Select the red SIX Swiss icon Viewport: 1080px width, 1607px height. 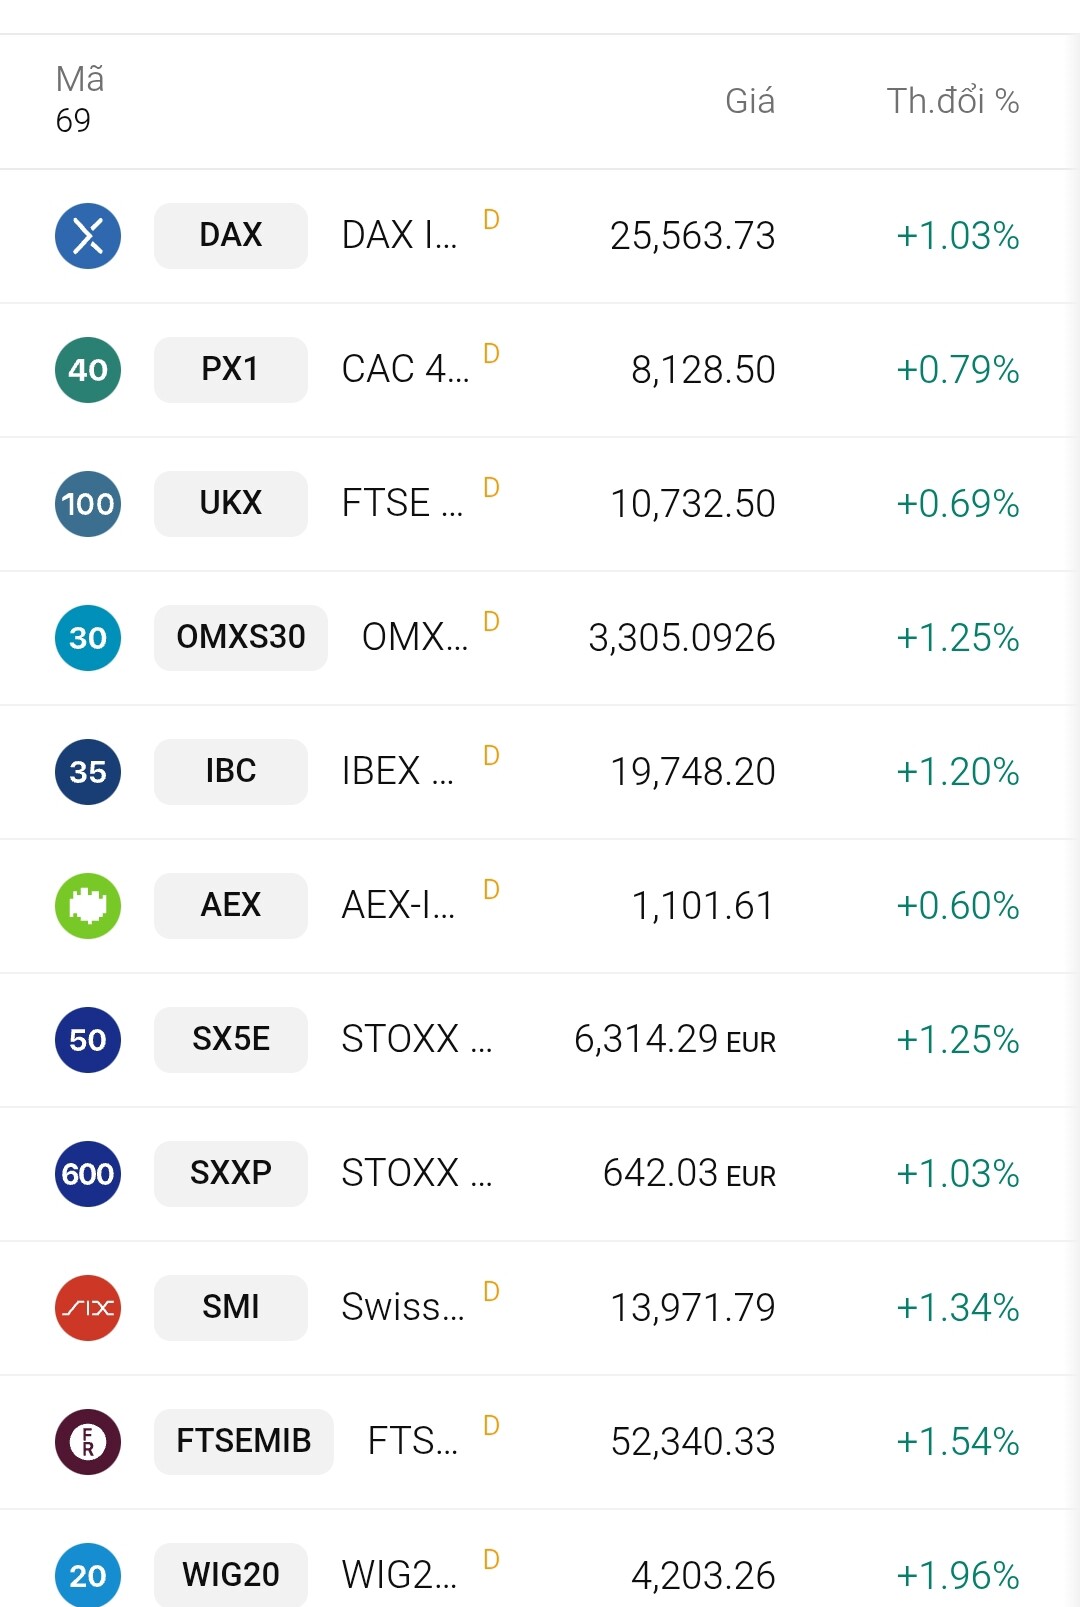click(x=88, y=1308)
